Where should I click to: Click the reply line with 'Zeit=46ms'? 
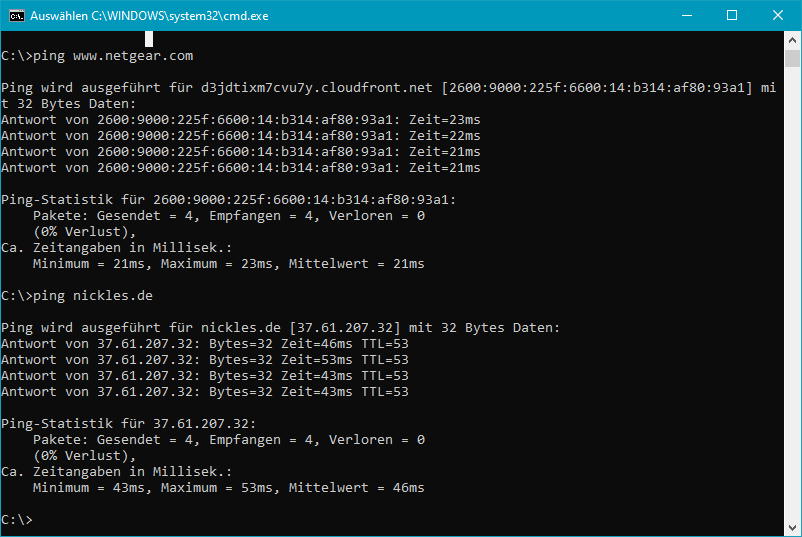click(205, 344)
